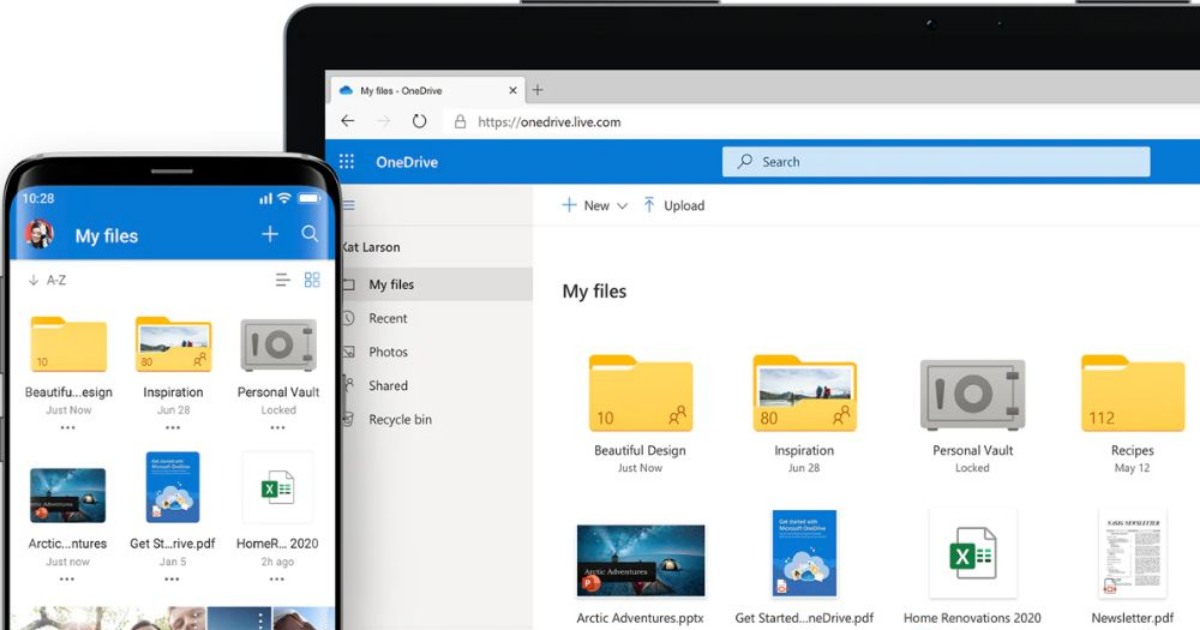Open the Microsoft 365 app launcher waffle icon
This screenshot has width=1200, height=630.
point(345,161)
